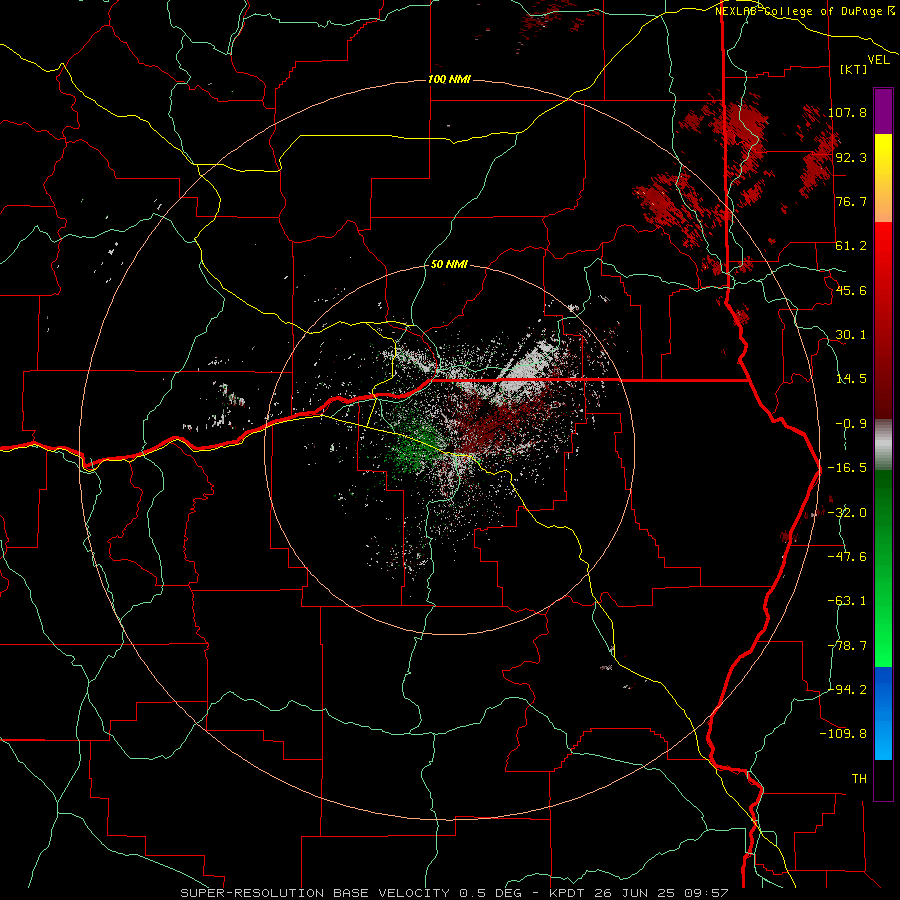The height and width of the screenshot is (900, 900).
Task: Click the NEXLAB-College of DuPage watermark text
Action: [x=804, y=11]
